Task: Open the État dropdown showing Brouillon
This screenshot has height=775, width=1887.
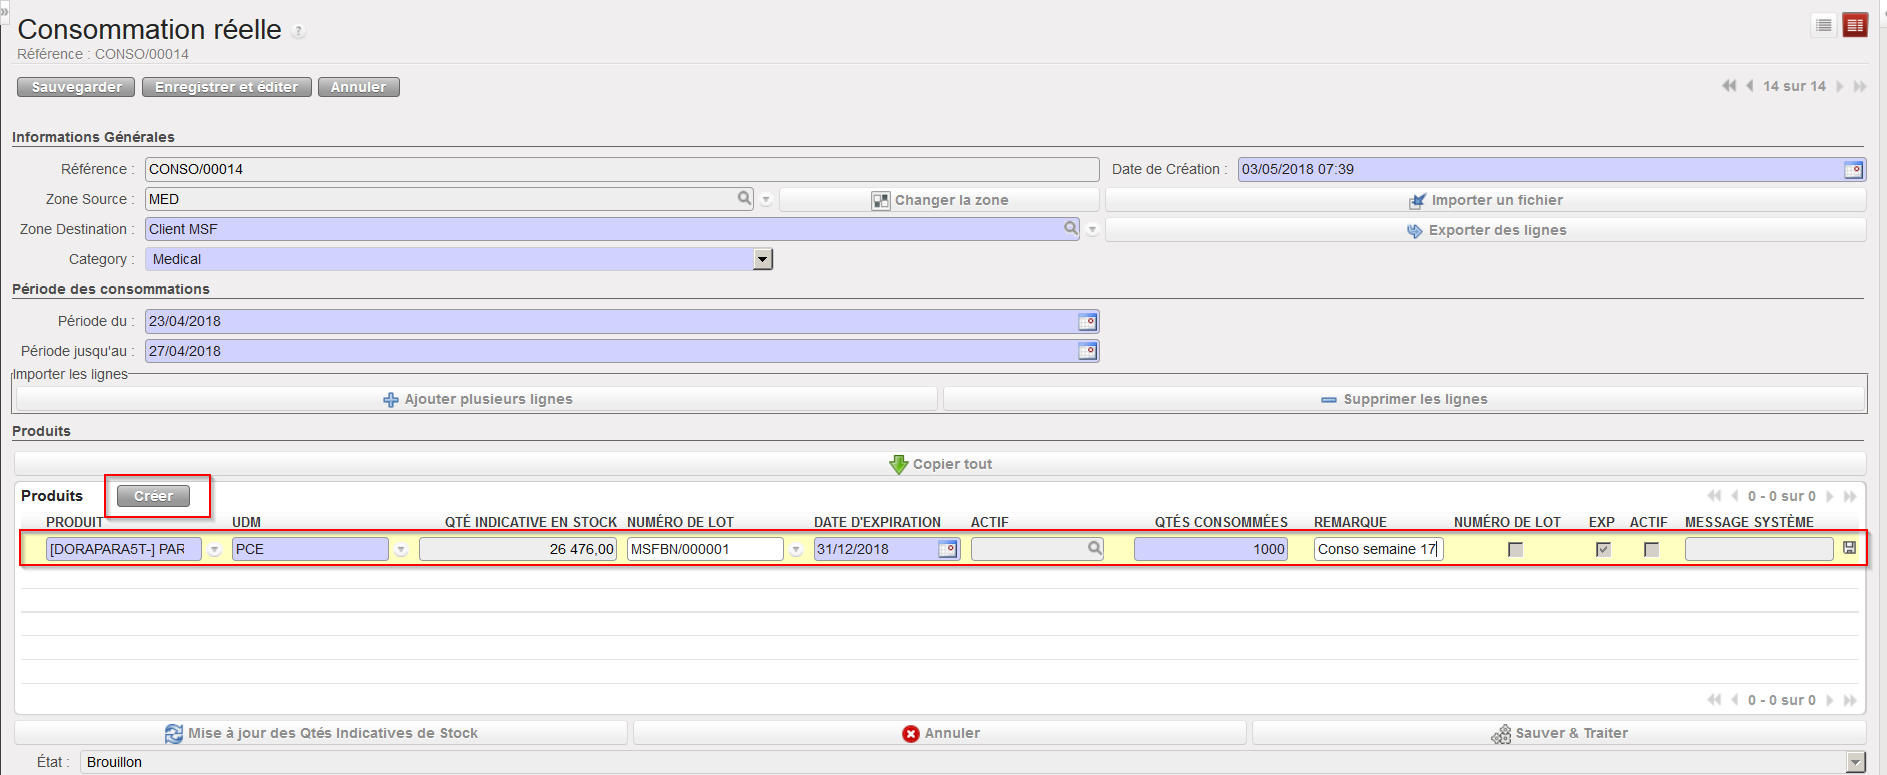Action: [x=1855, y=763]
